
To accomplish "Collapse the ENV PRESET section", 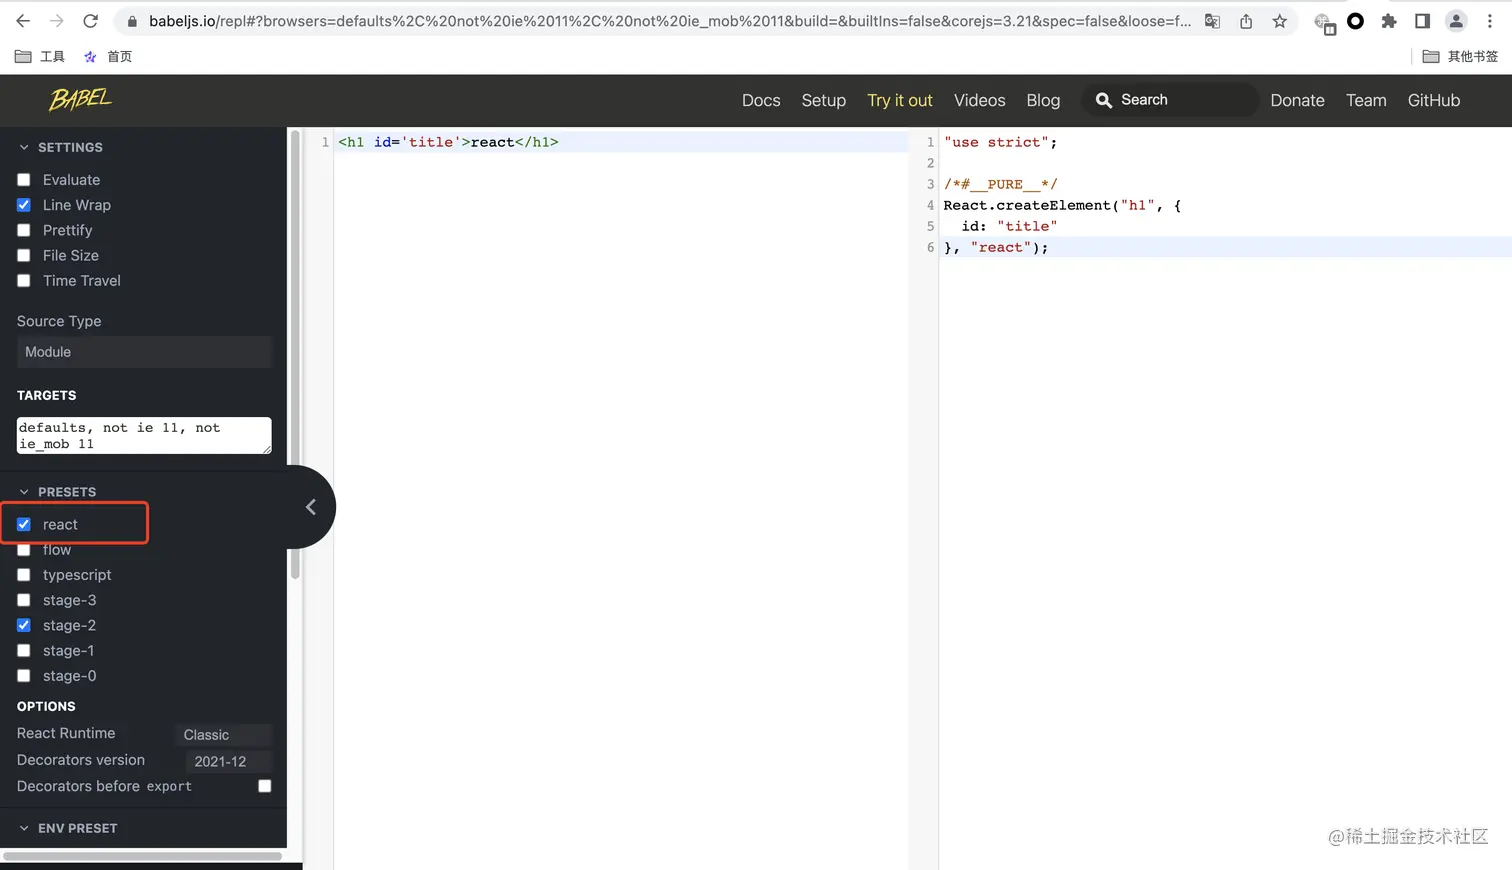I will (68, 828).
